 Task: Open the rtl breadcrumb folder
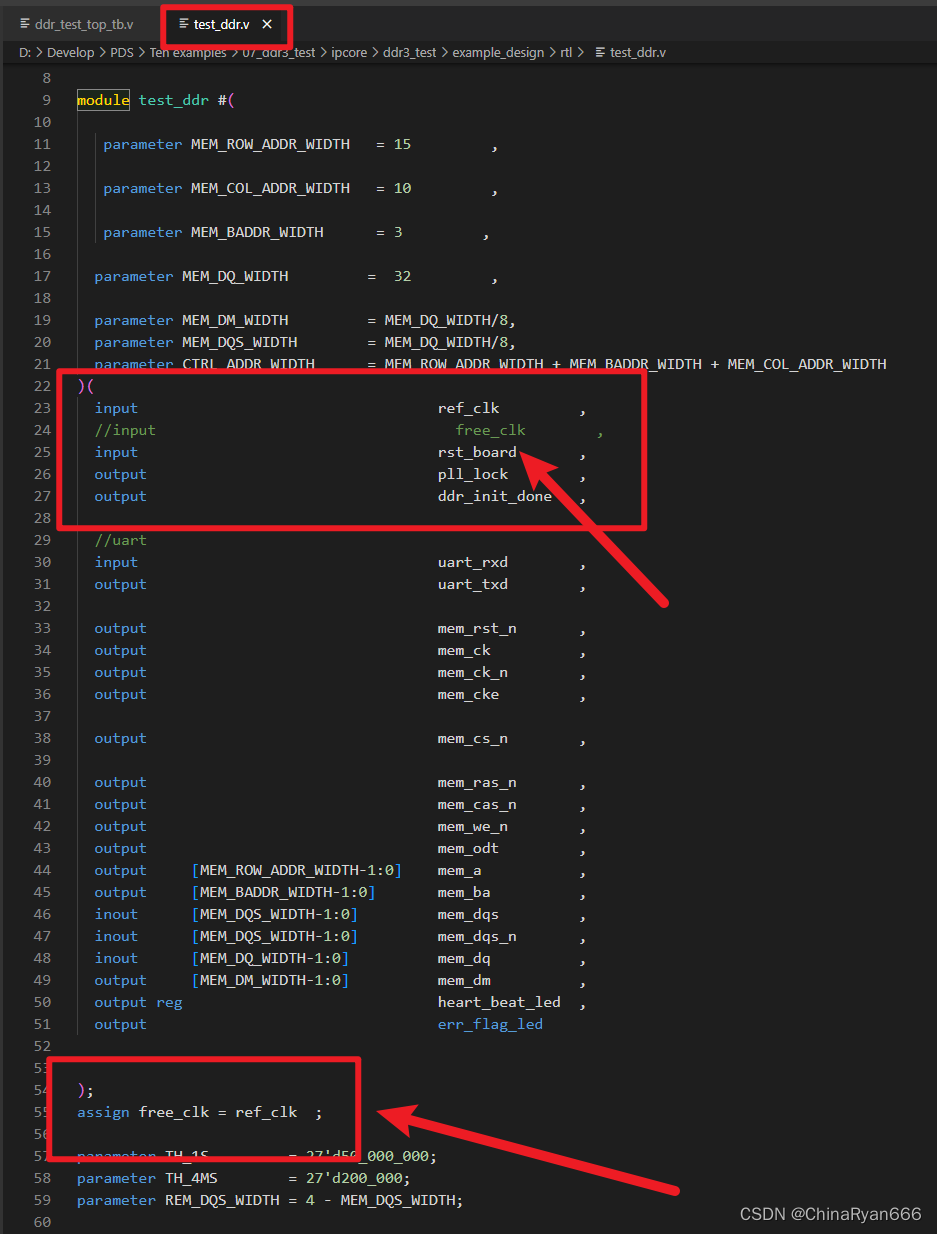[x=568, y=52]
